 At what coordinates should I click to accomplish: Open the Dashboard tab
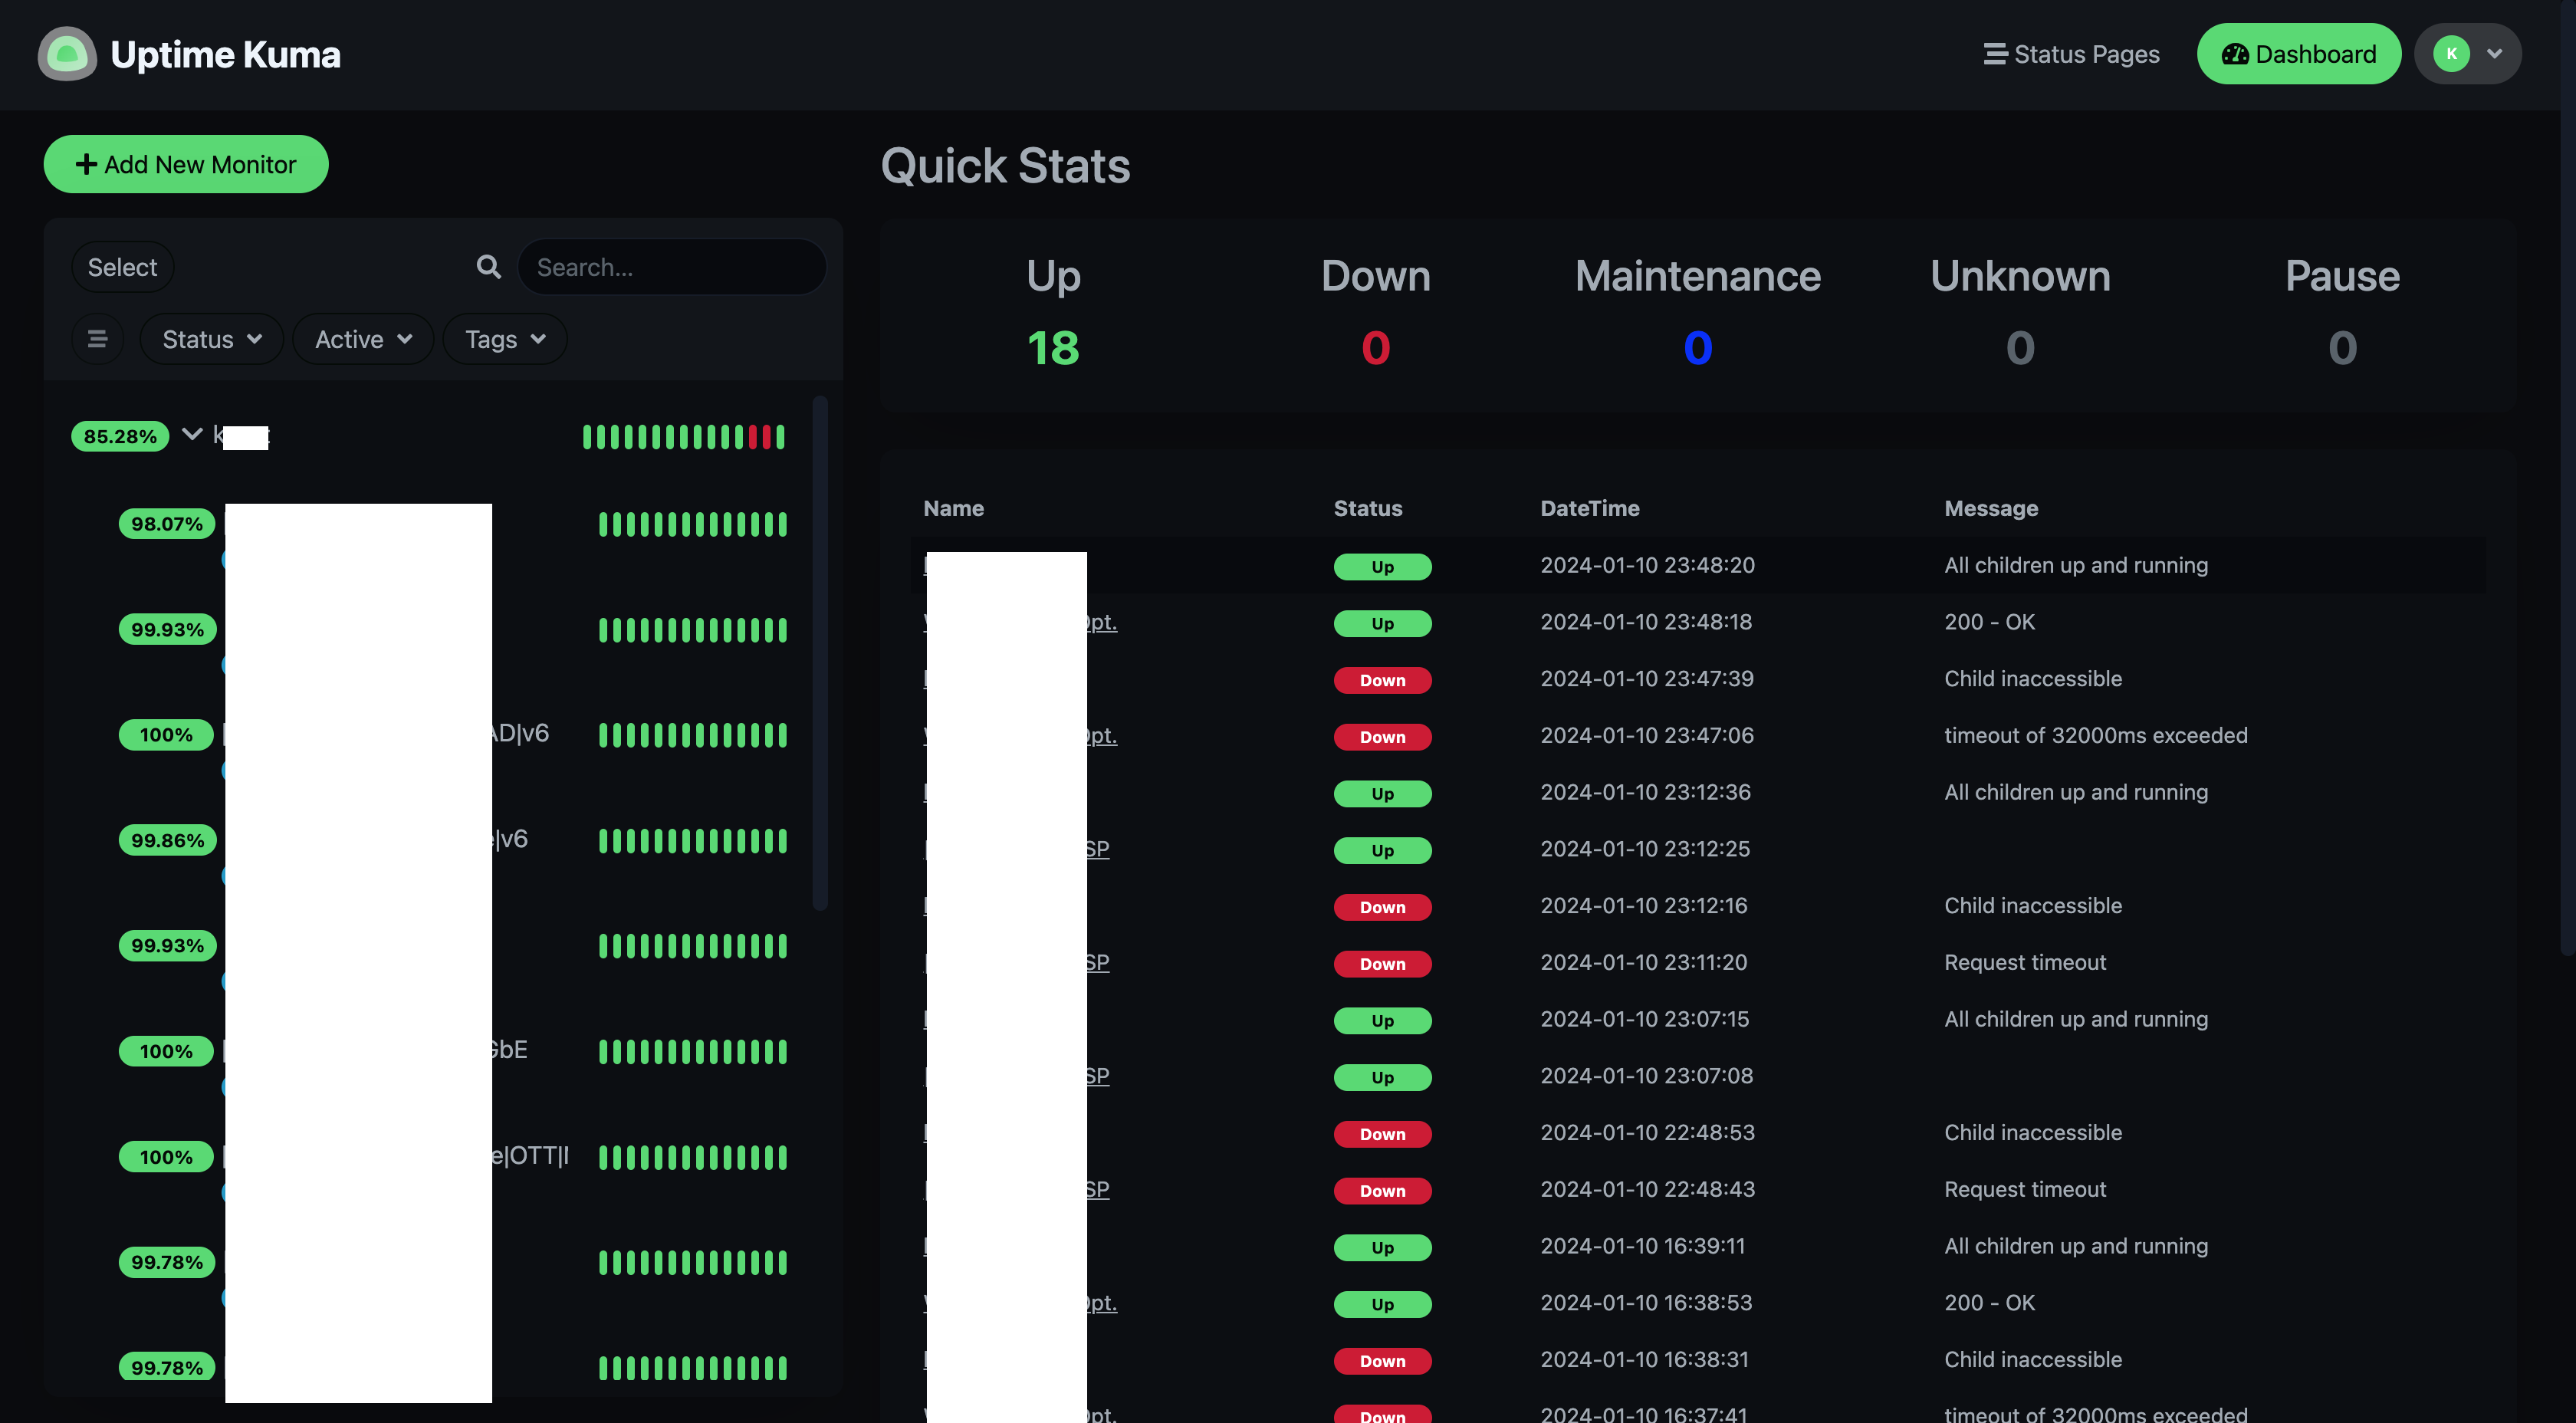click(x=2298, y=54)
